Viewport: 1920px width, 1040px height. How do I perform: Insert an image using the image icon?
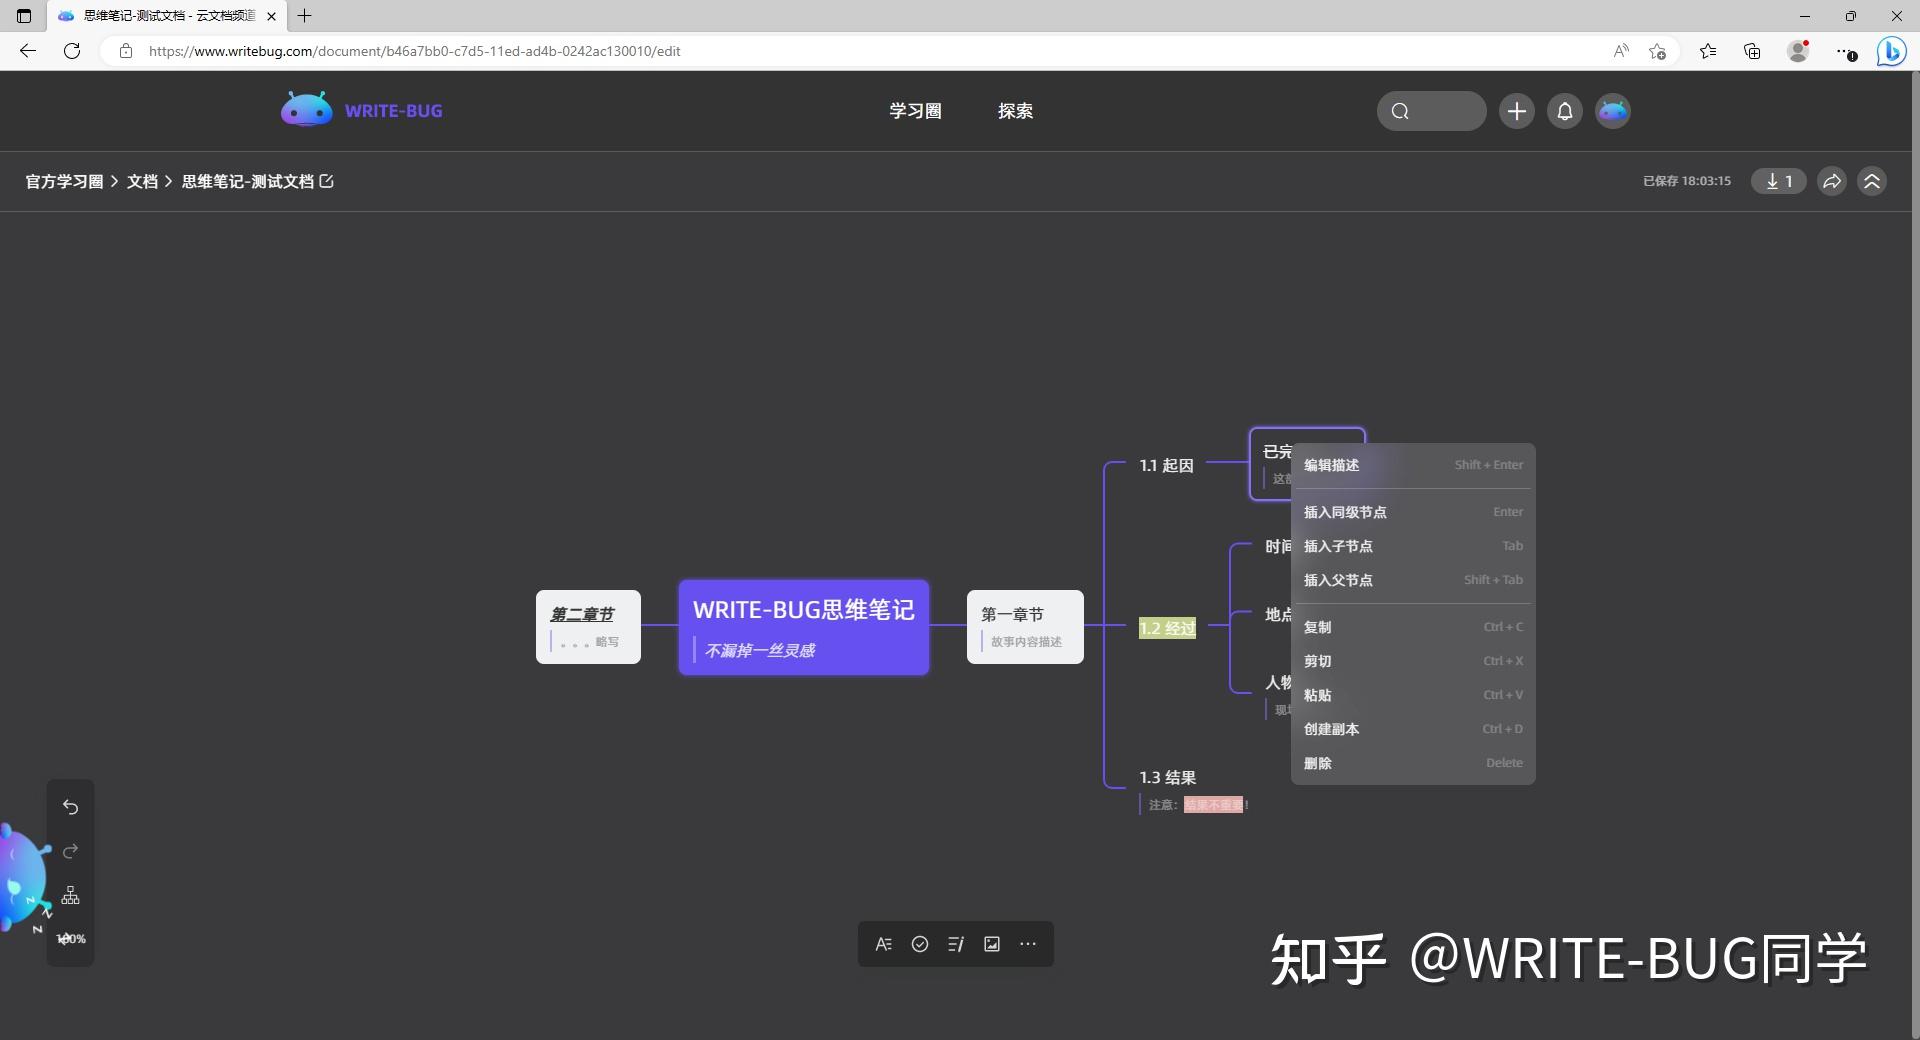tap(992, 944)
